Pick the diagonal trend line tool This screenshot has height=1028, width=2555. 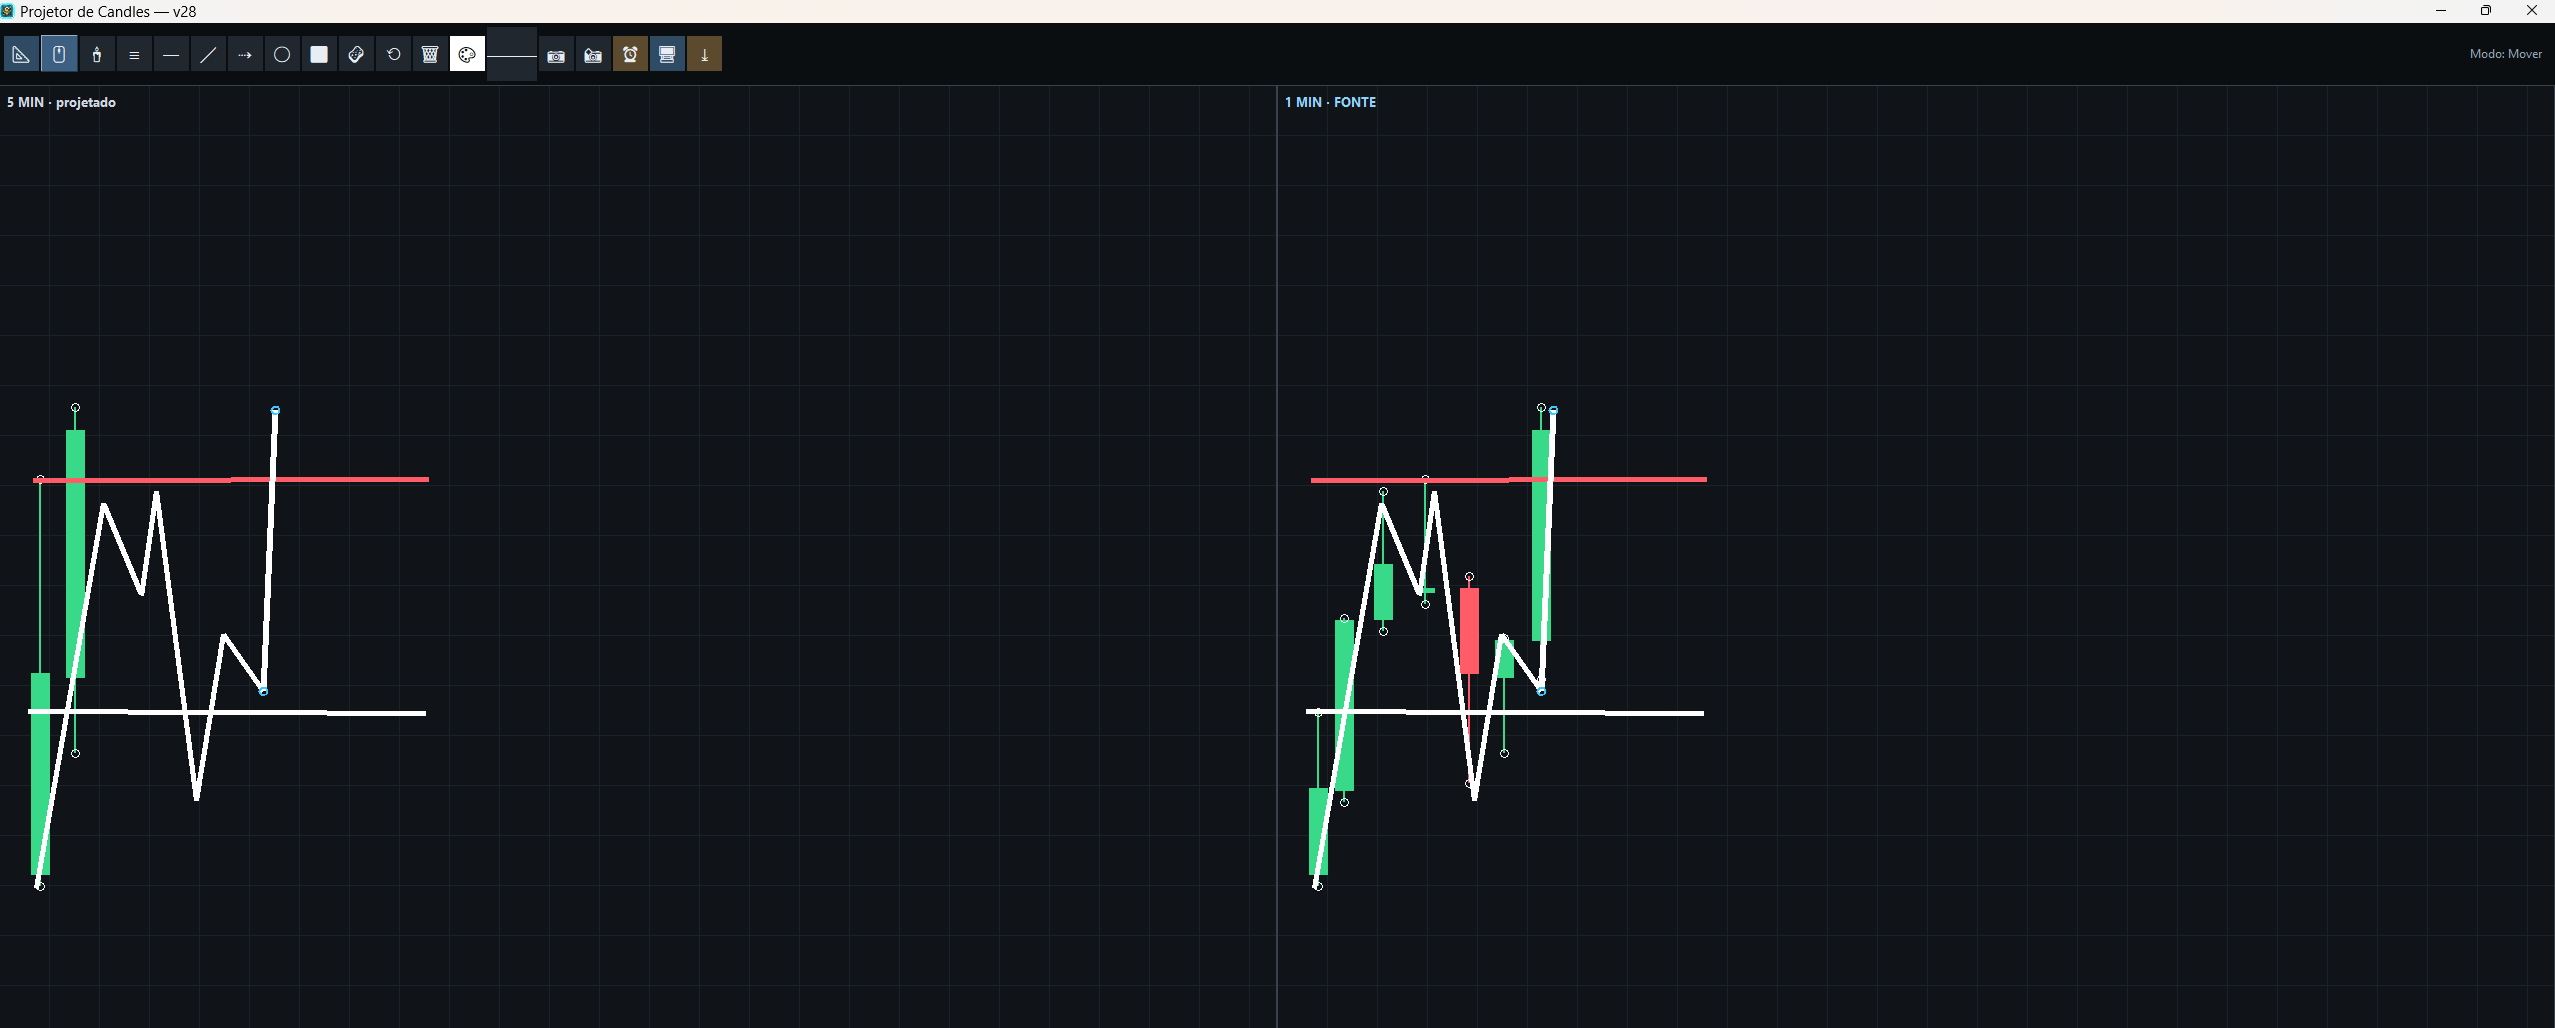(208, 55)
